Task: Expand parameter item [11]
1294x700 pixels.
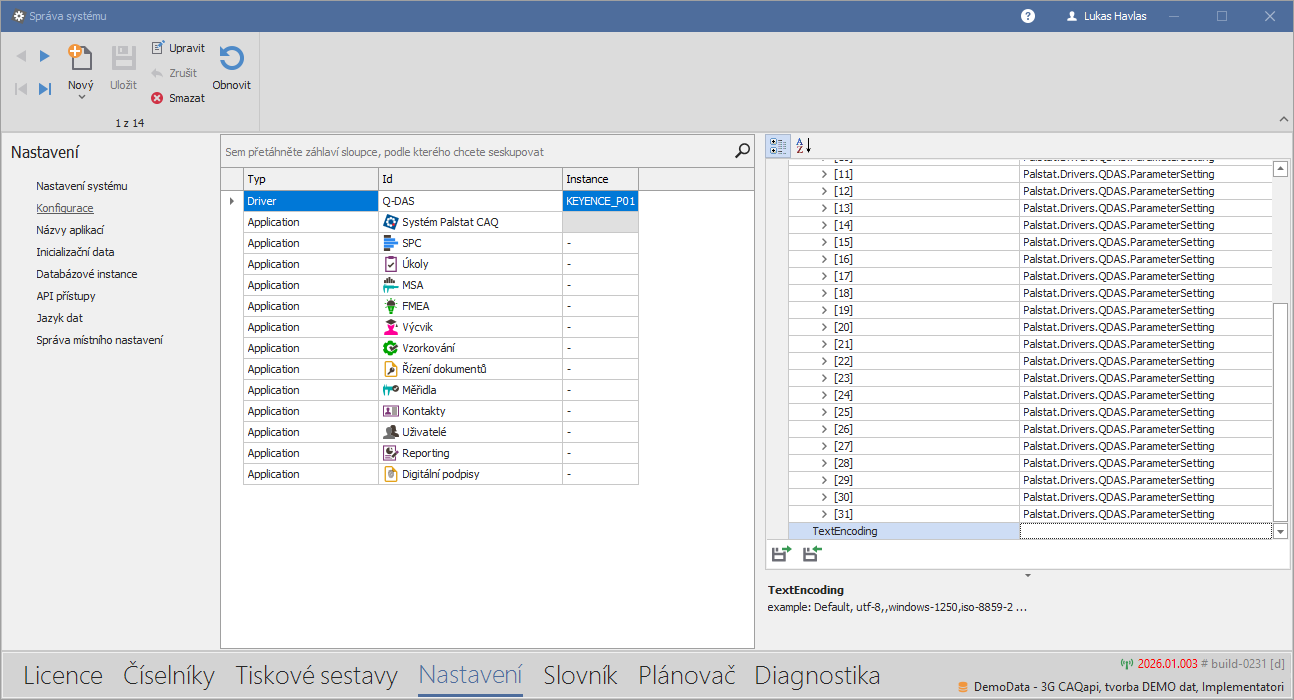Action: tap(824, 174)
